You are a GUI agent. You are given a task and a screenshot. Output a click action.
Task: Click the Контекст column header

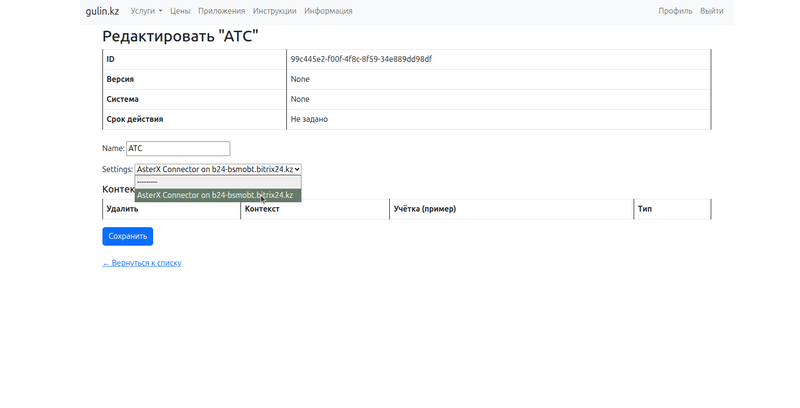point(262,209)
